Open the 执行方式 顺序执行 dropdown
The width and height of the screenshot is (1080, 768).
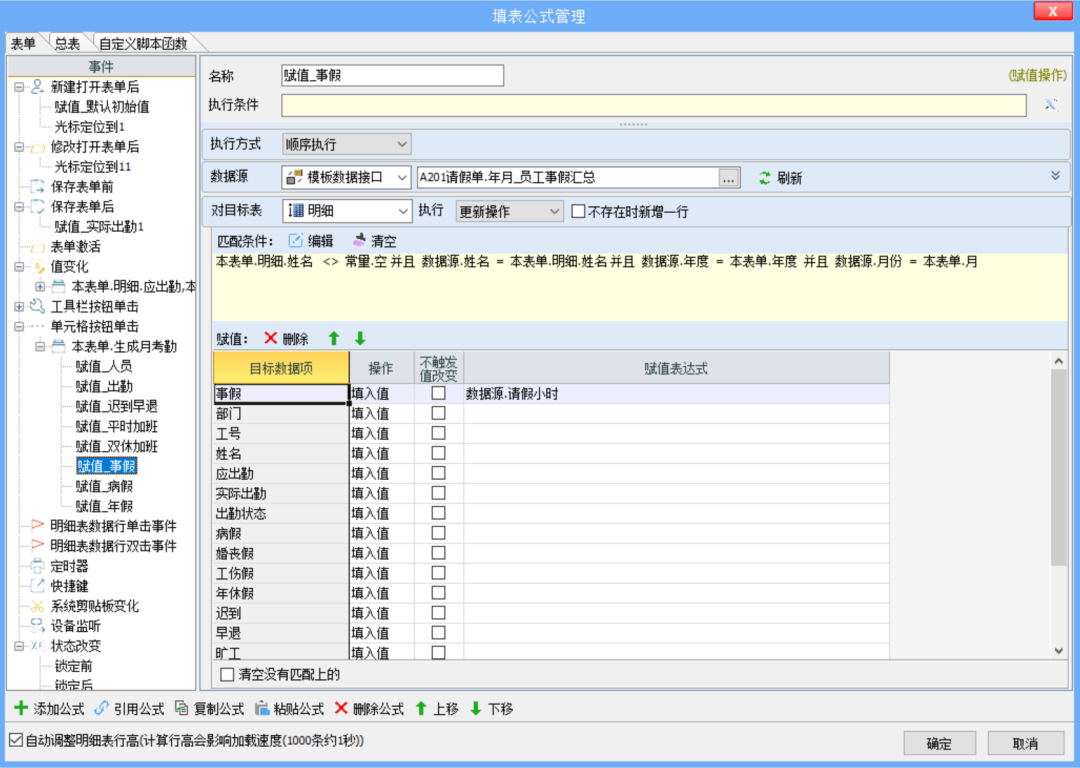click(x=346, y=144)
